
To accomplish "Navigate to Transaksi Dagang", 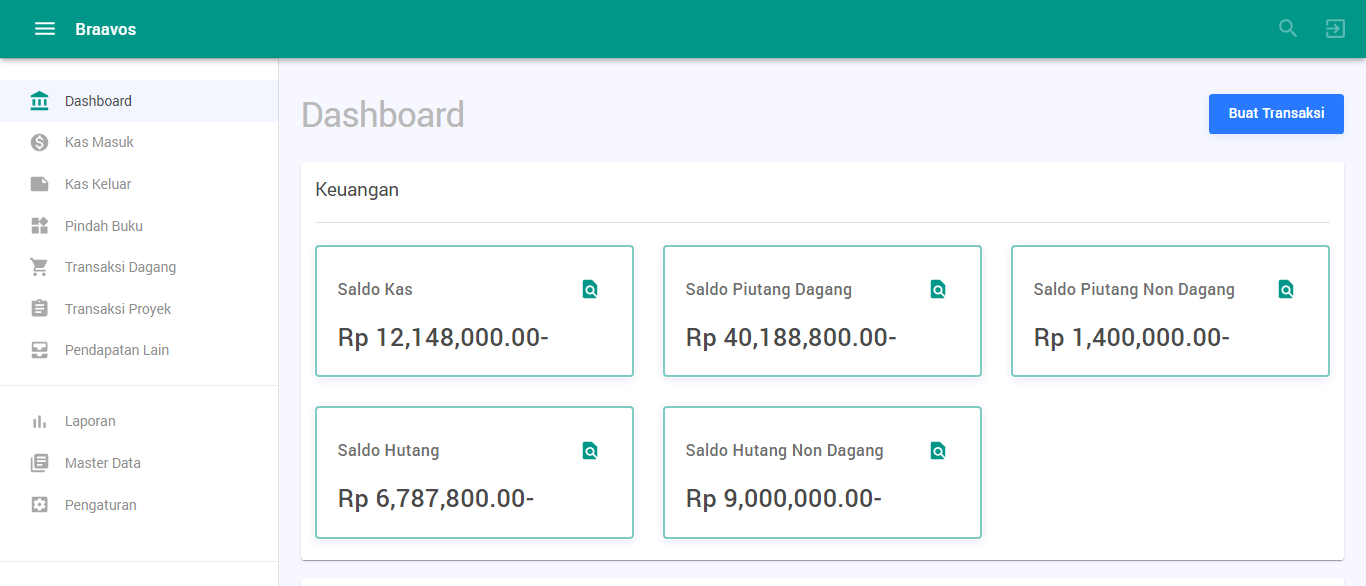I will (x=120, y=267).
